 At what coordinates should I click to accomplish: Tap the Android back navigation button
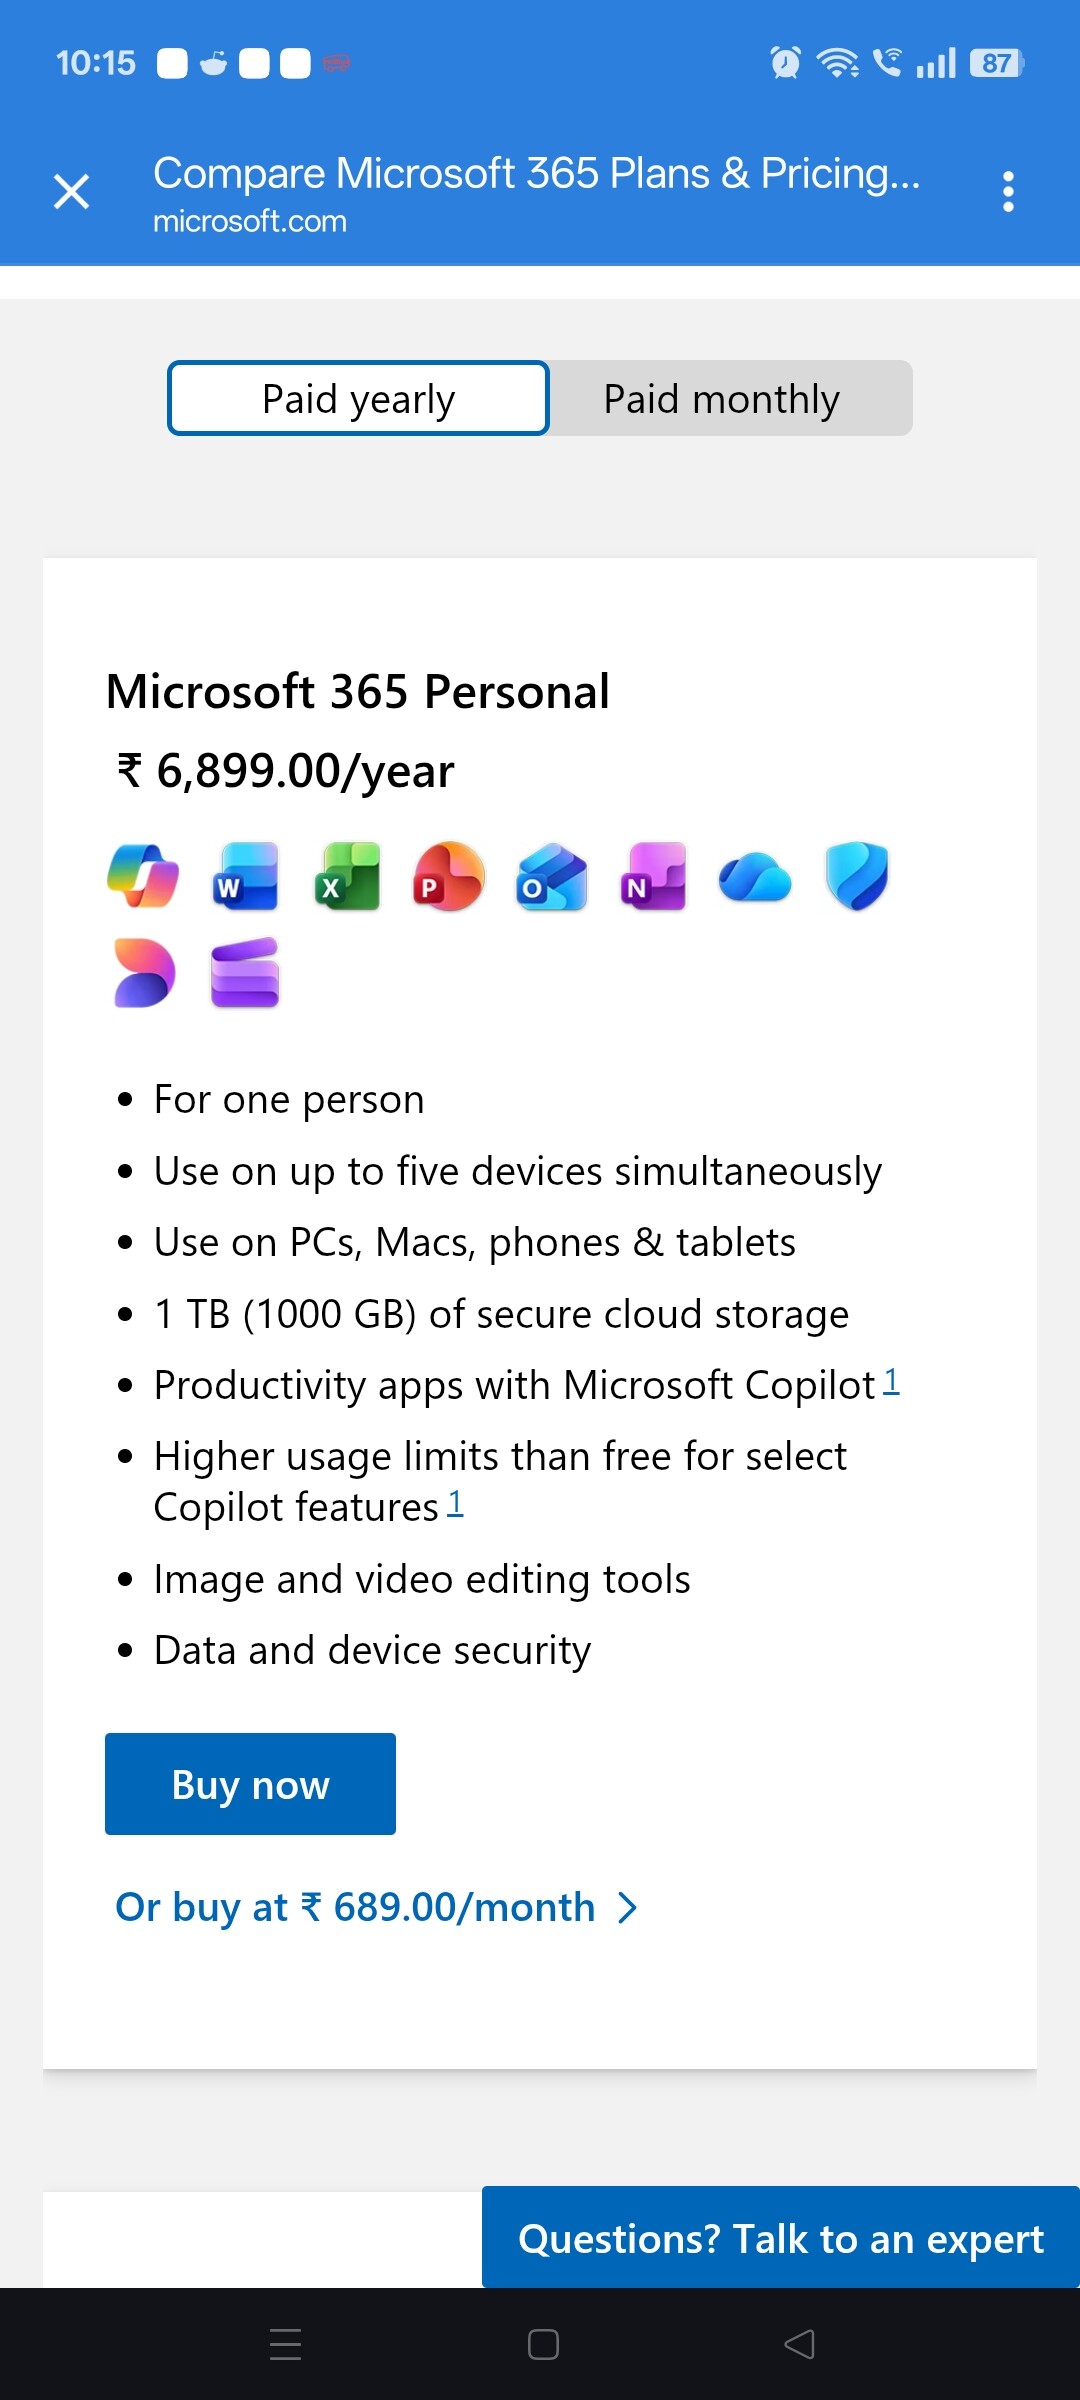[799, 2344]
